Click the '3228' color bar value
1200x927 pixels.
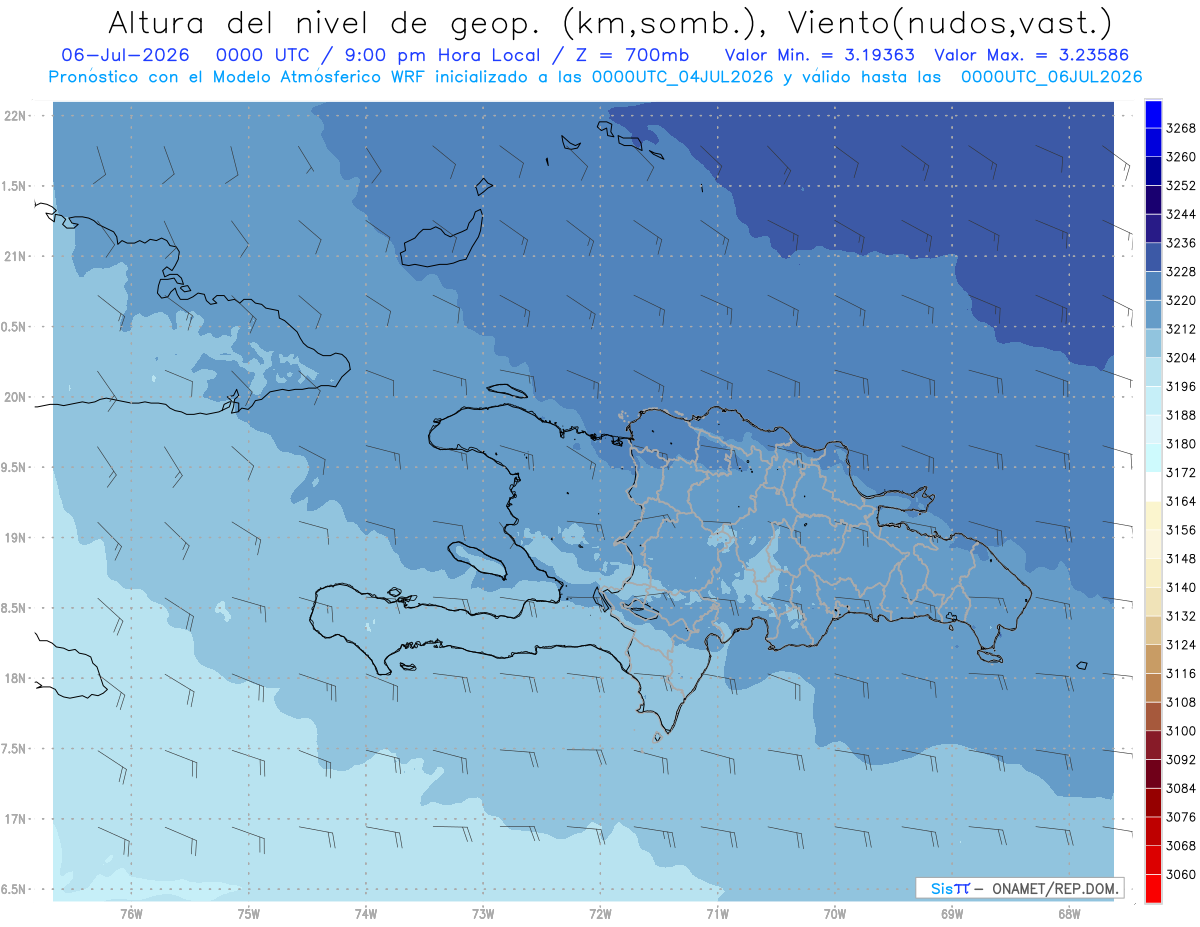coord(1180,272)
